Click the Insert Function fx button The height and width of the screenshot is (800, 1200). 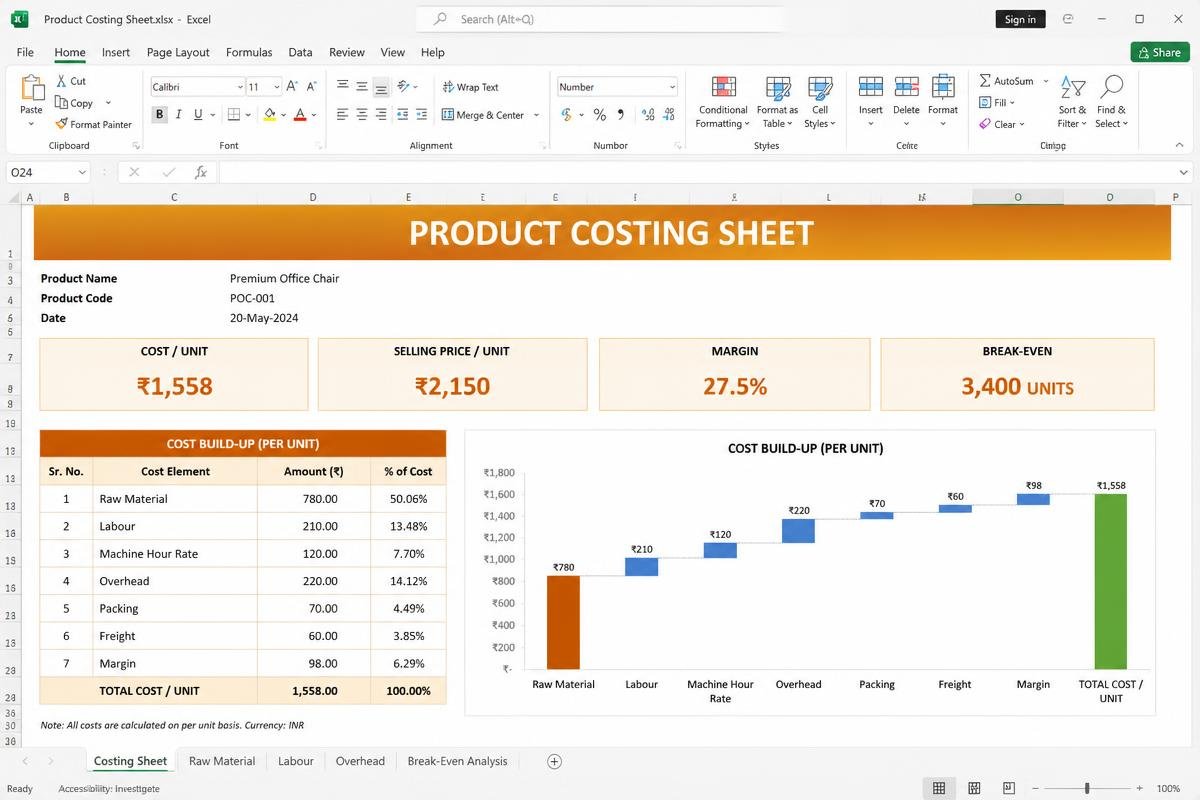pos(200,172)
